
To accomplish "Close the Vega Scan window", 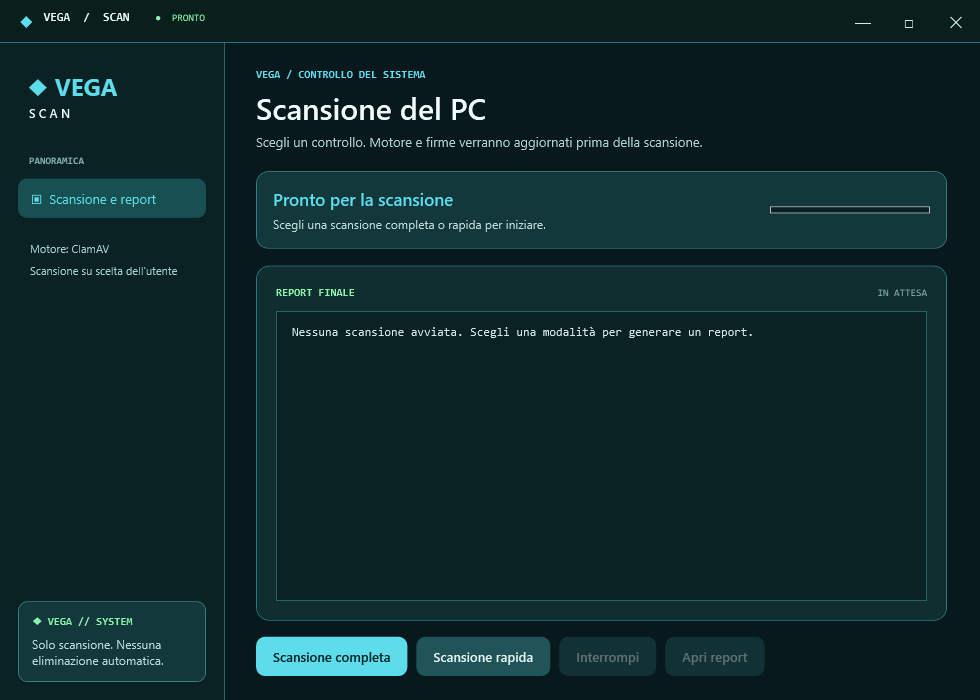I will (x=956, y=22).
